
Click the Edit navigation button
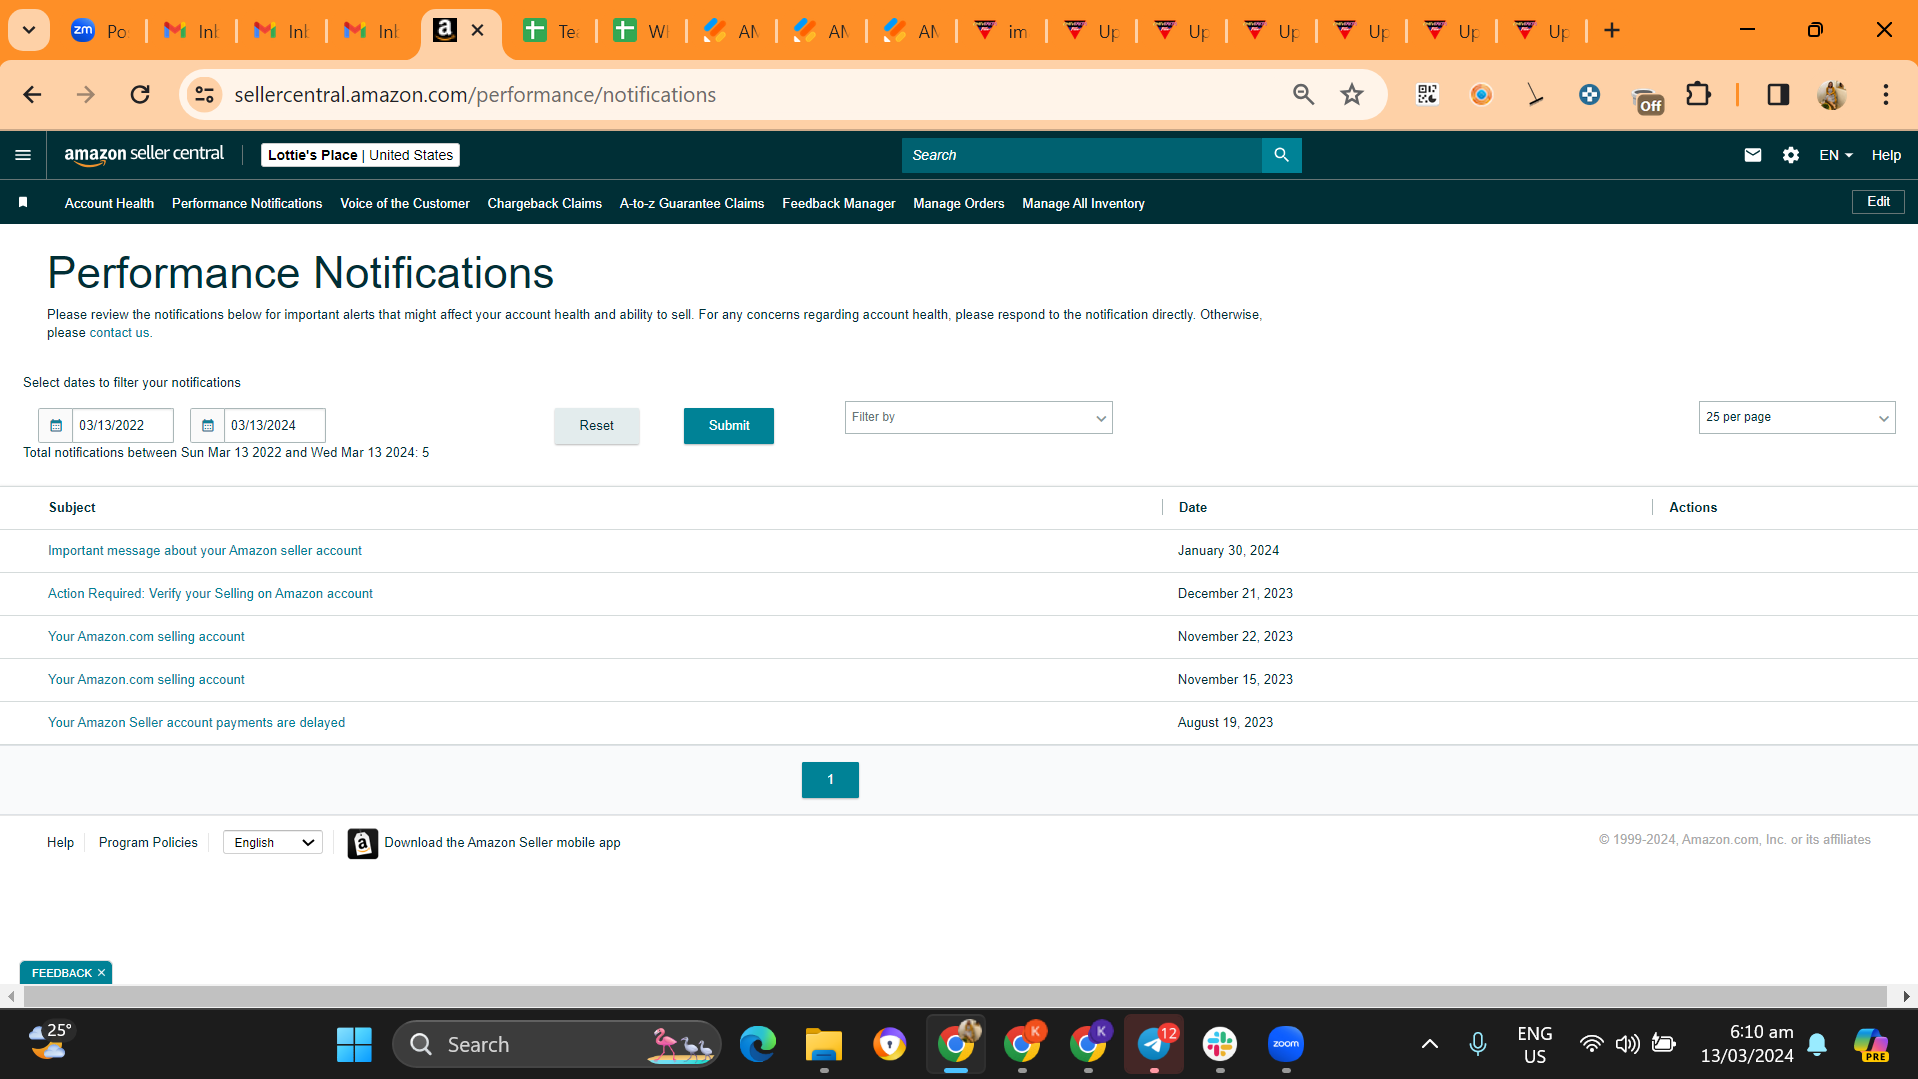pos(1878,202)
